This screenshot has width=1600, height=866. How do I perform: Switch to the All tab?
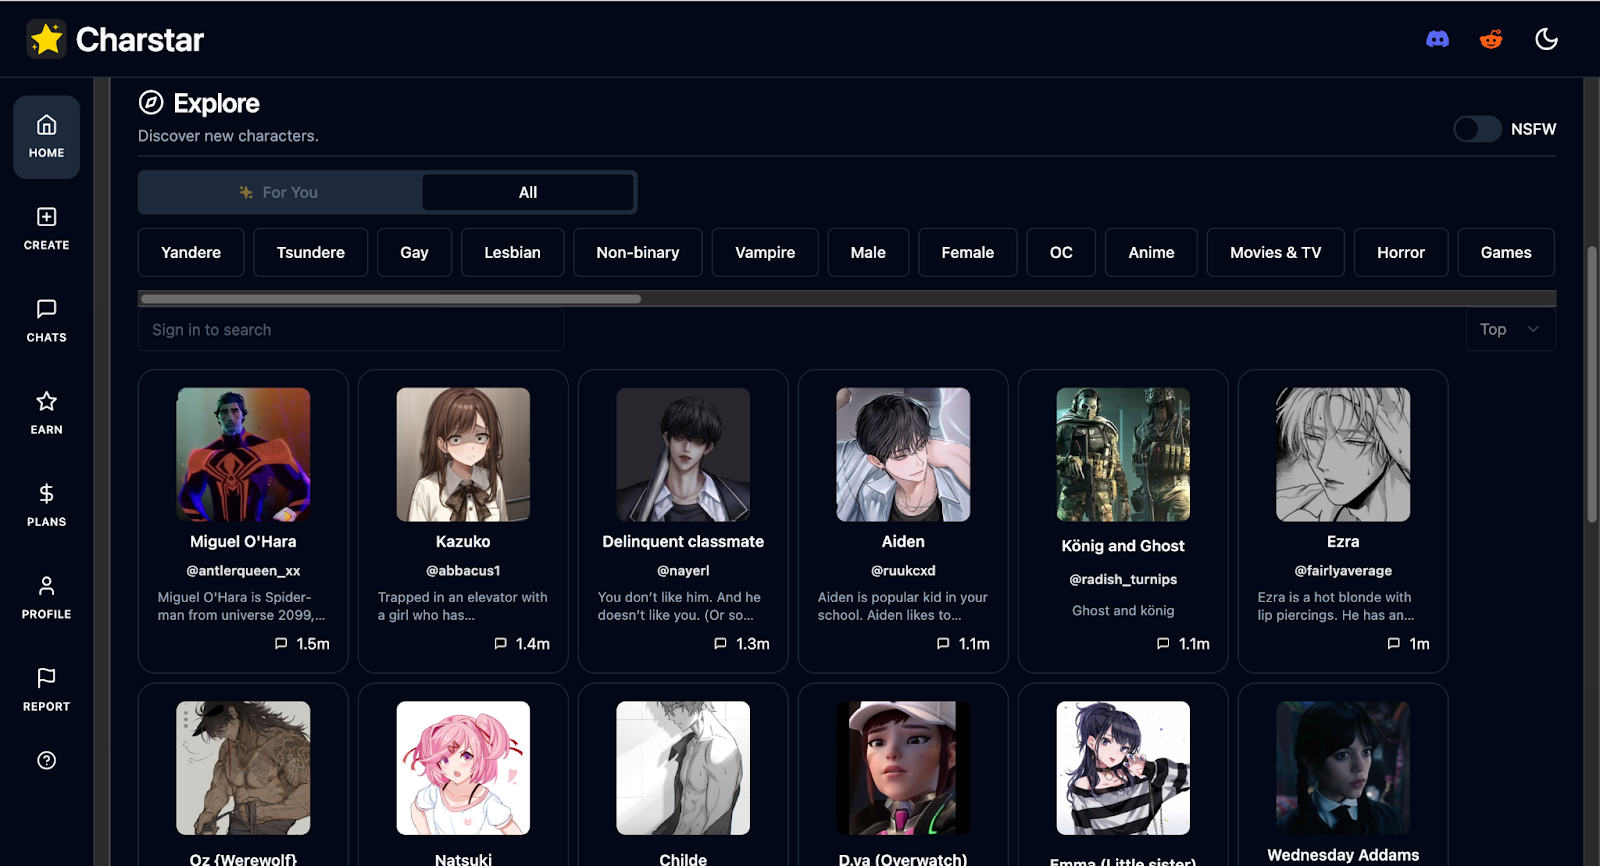click(x=528, y=192)
